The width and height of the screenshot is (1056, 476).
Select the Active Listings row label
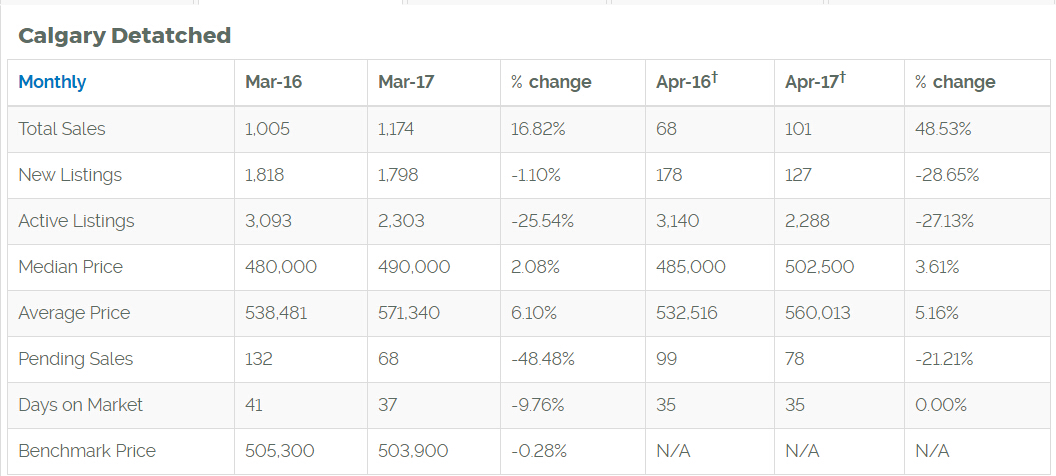tap(76, 221)
